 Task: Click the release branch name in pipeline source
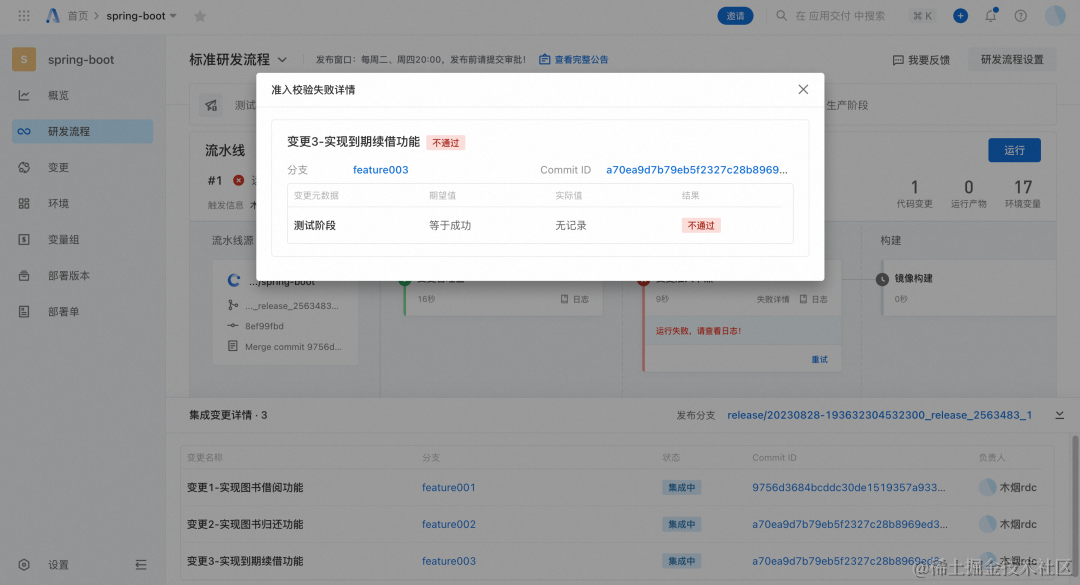pyautogui.click(x=291, y=305)
